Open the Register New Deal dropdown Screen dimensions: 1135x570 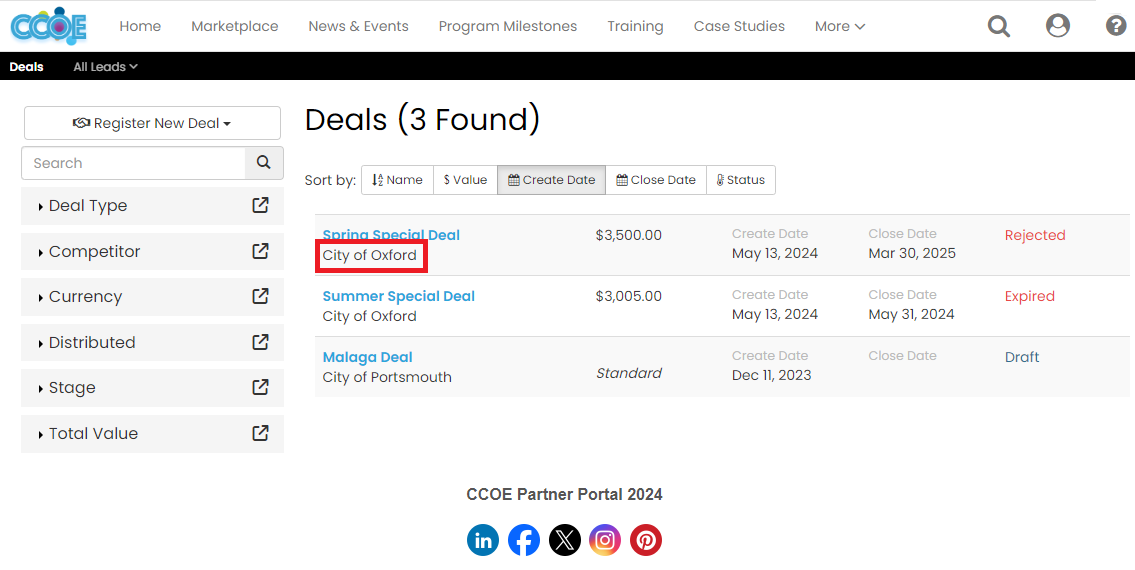pos(152,123)
